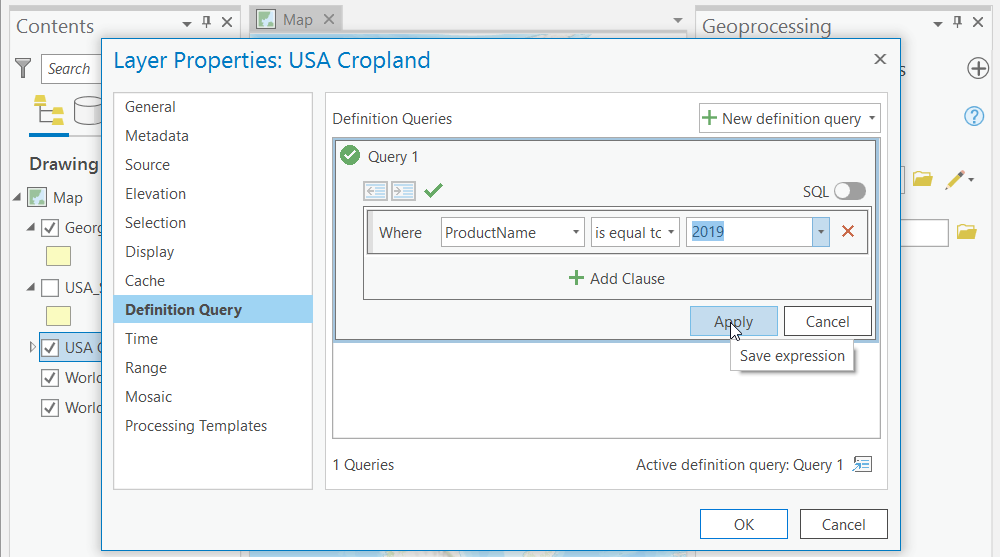Viewport: 1000px width, 557px height.
Task: Select List By Data Source cylinder icon
Action: click(88, 110)
